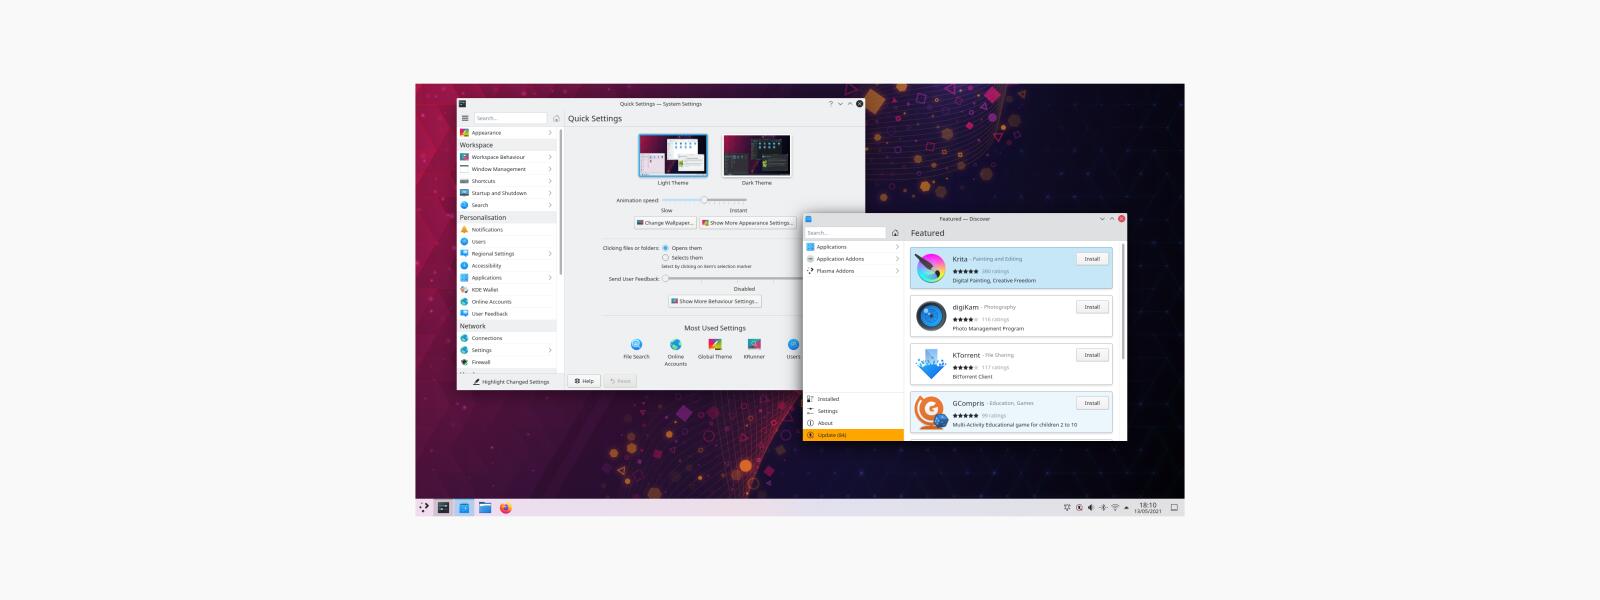Click the Users icon in Most Used Settings
The height and width of the screenshot is (600, 1600).
(793, 345)
